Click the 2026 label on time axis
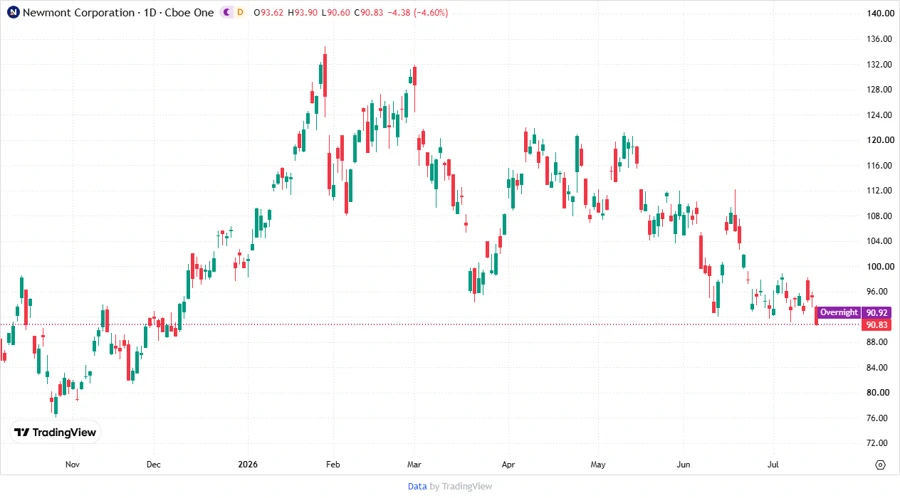This screenshot has height=498, width=900. [248, 464]
